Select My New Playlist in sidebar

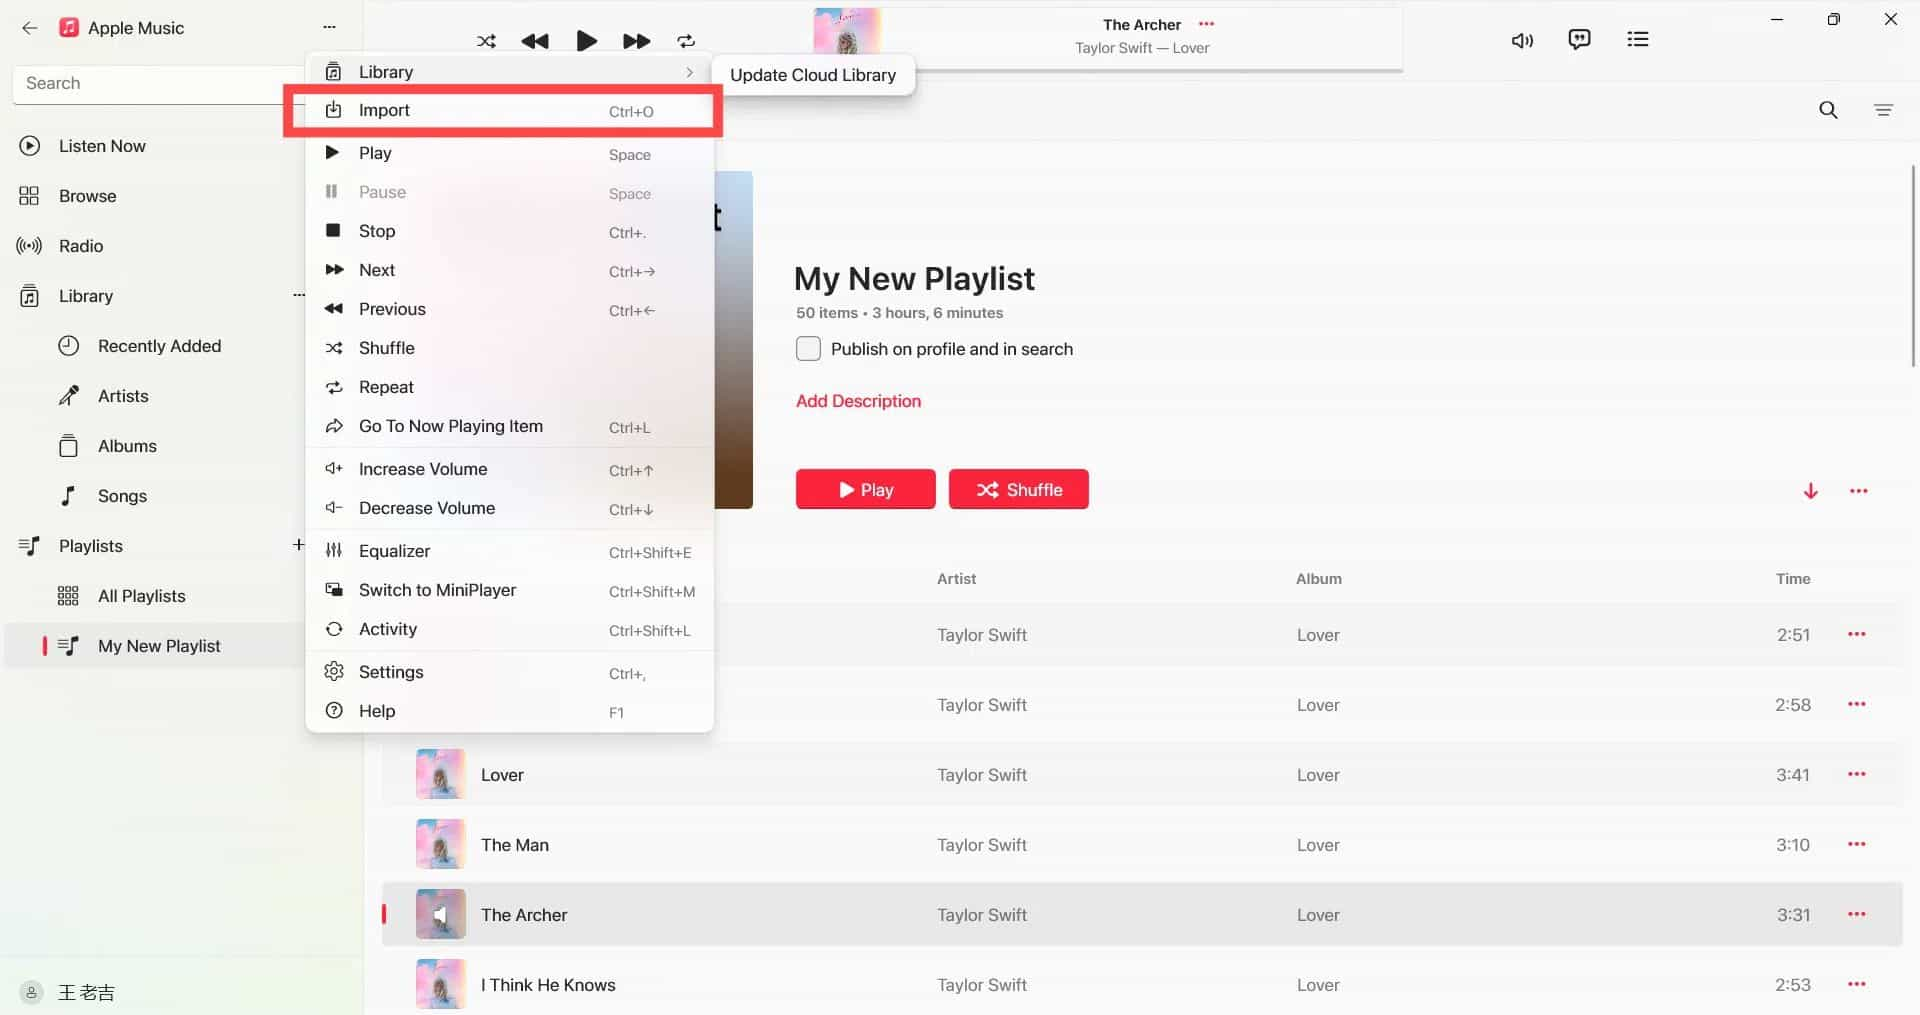[x=155, y=646]
